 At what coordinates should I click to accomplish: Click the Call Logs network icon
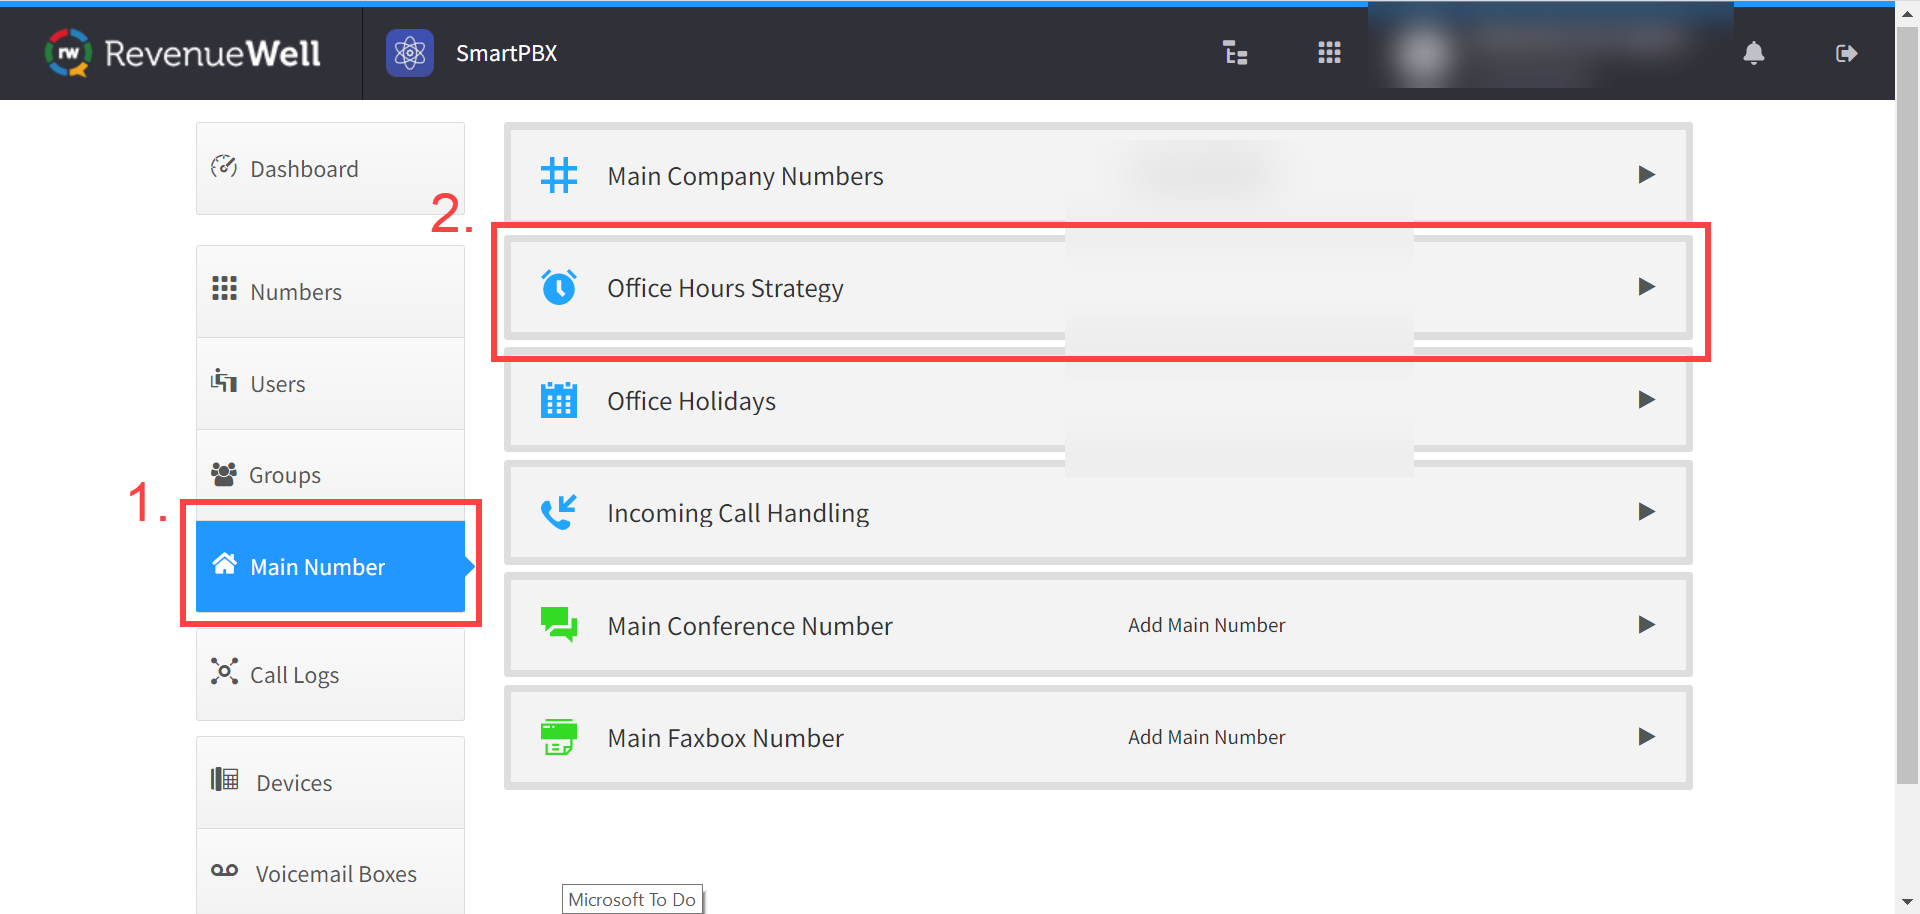tap(224, 671)
